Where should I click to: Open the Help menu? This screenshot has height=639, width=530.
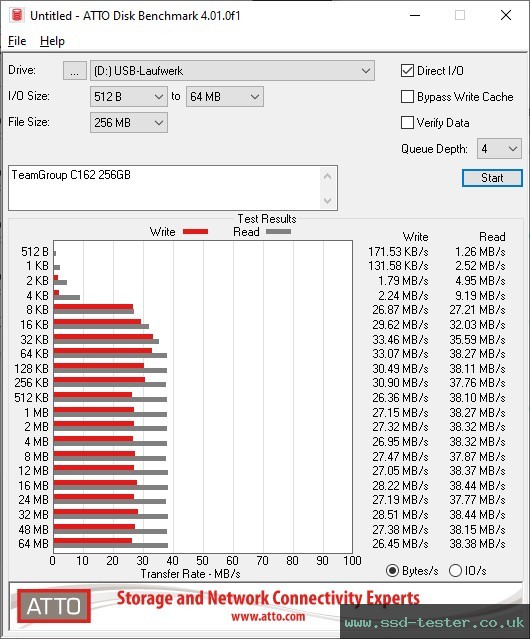52,41
